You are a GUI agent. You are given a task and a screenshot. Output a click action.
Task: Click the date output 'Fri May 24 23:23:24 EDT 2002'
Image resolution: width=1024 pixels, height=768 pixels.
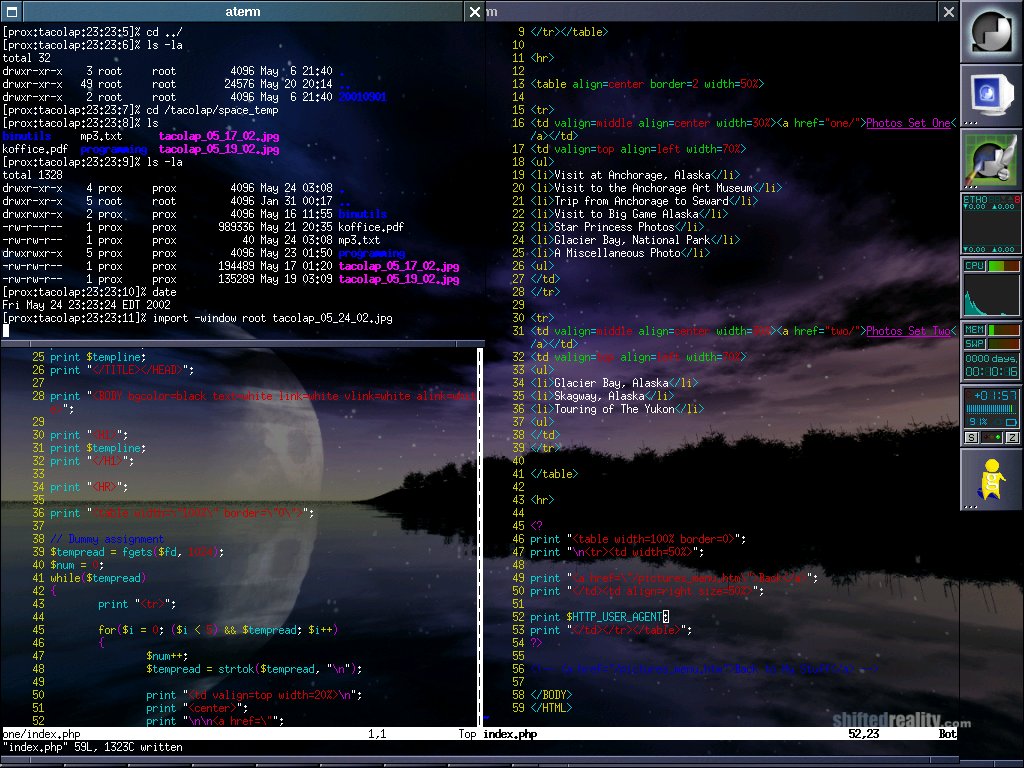[x=86, y=305]
